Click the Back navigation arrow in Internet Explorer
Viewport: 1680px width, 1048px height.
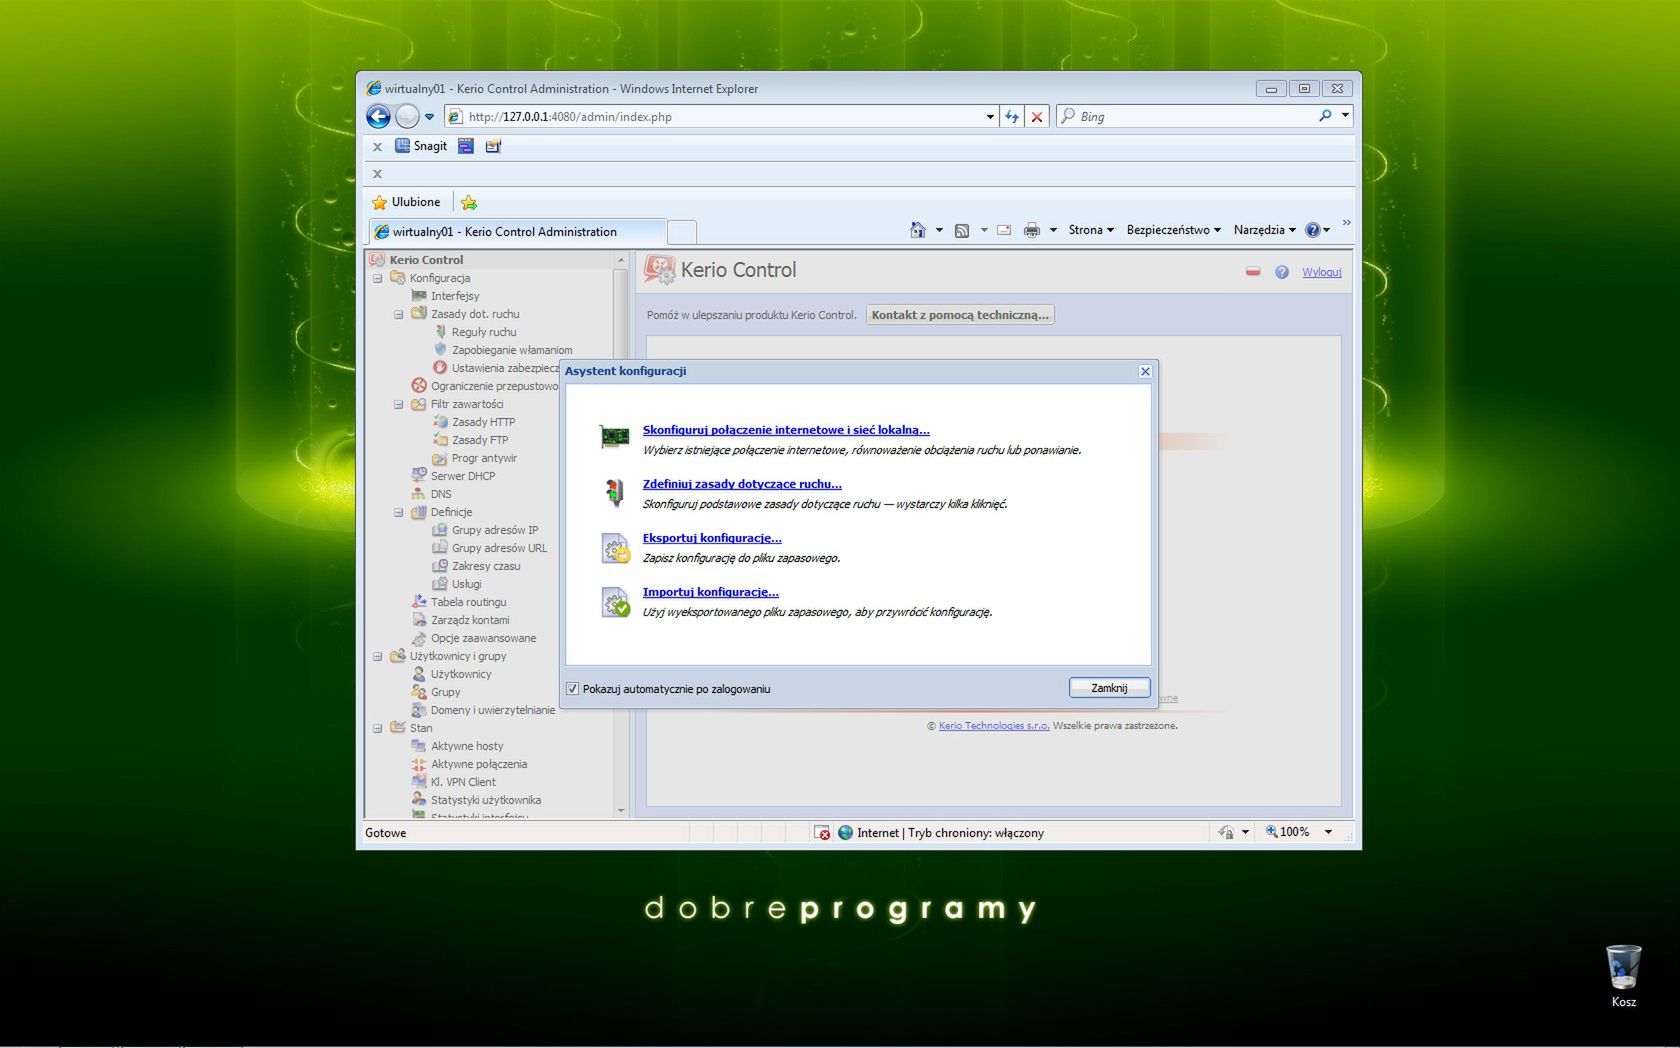click(x=378, y=117)
